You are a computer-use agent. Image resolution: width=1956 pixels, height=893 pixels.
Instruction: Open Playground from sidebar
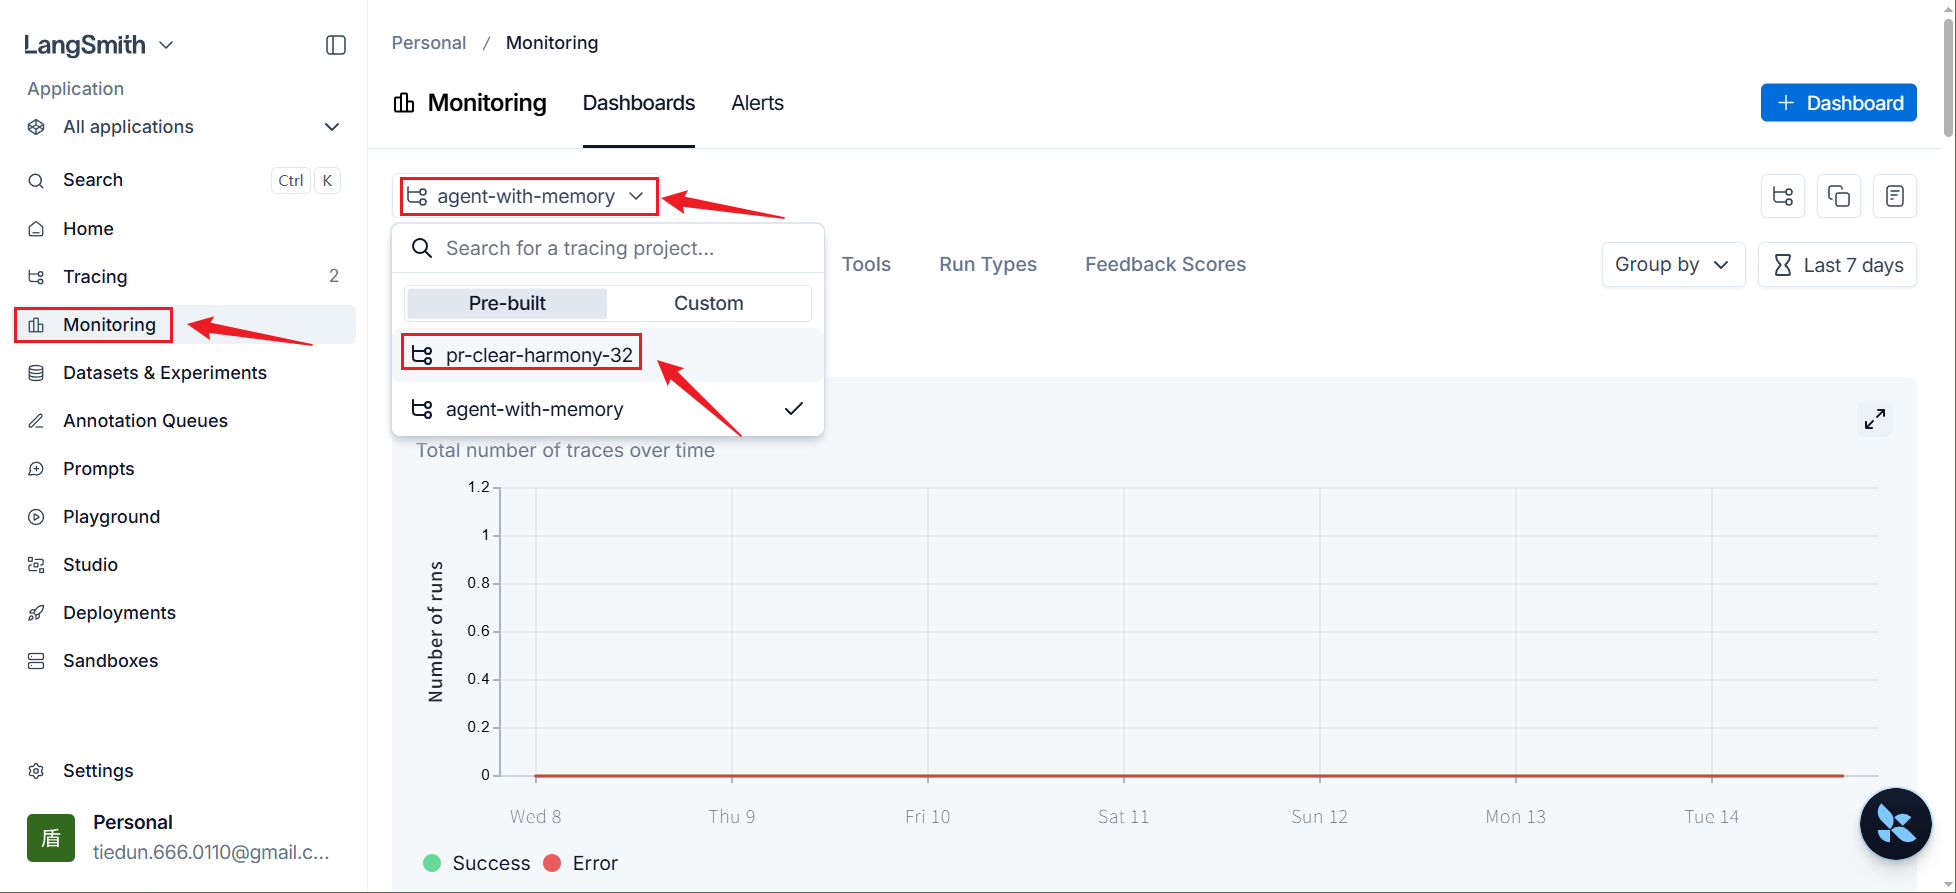pyautogui.click(x=111, y=517)
